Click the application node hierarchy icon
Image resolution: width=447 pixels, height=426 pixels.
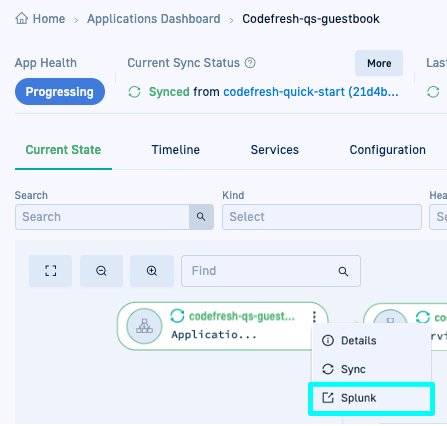(144, 326)
